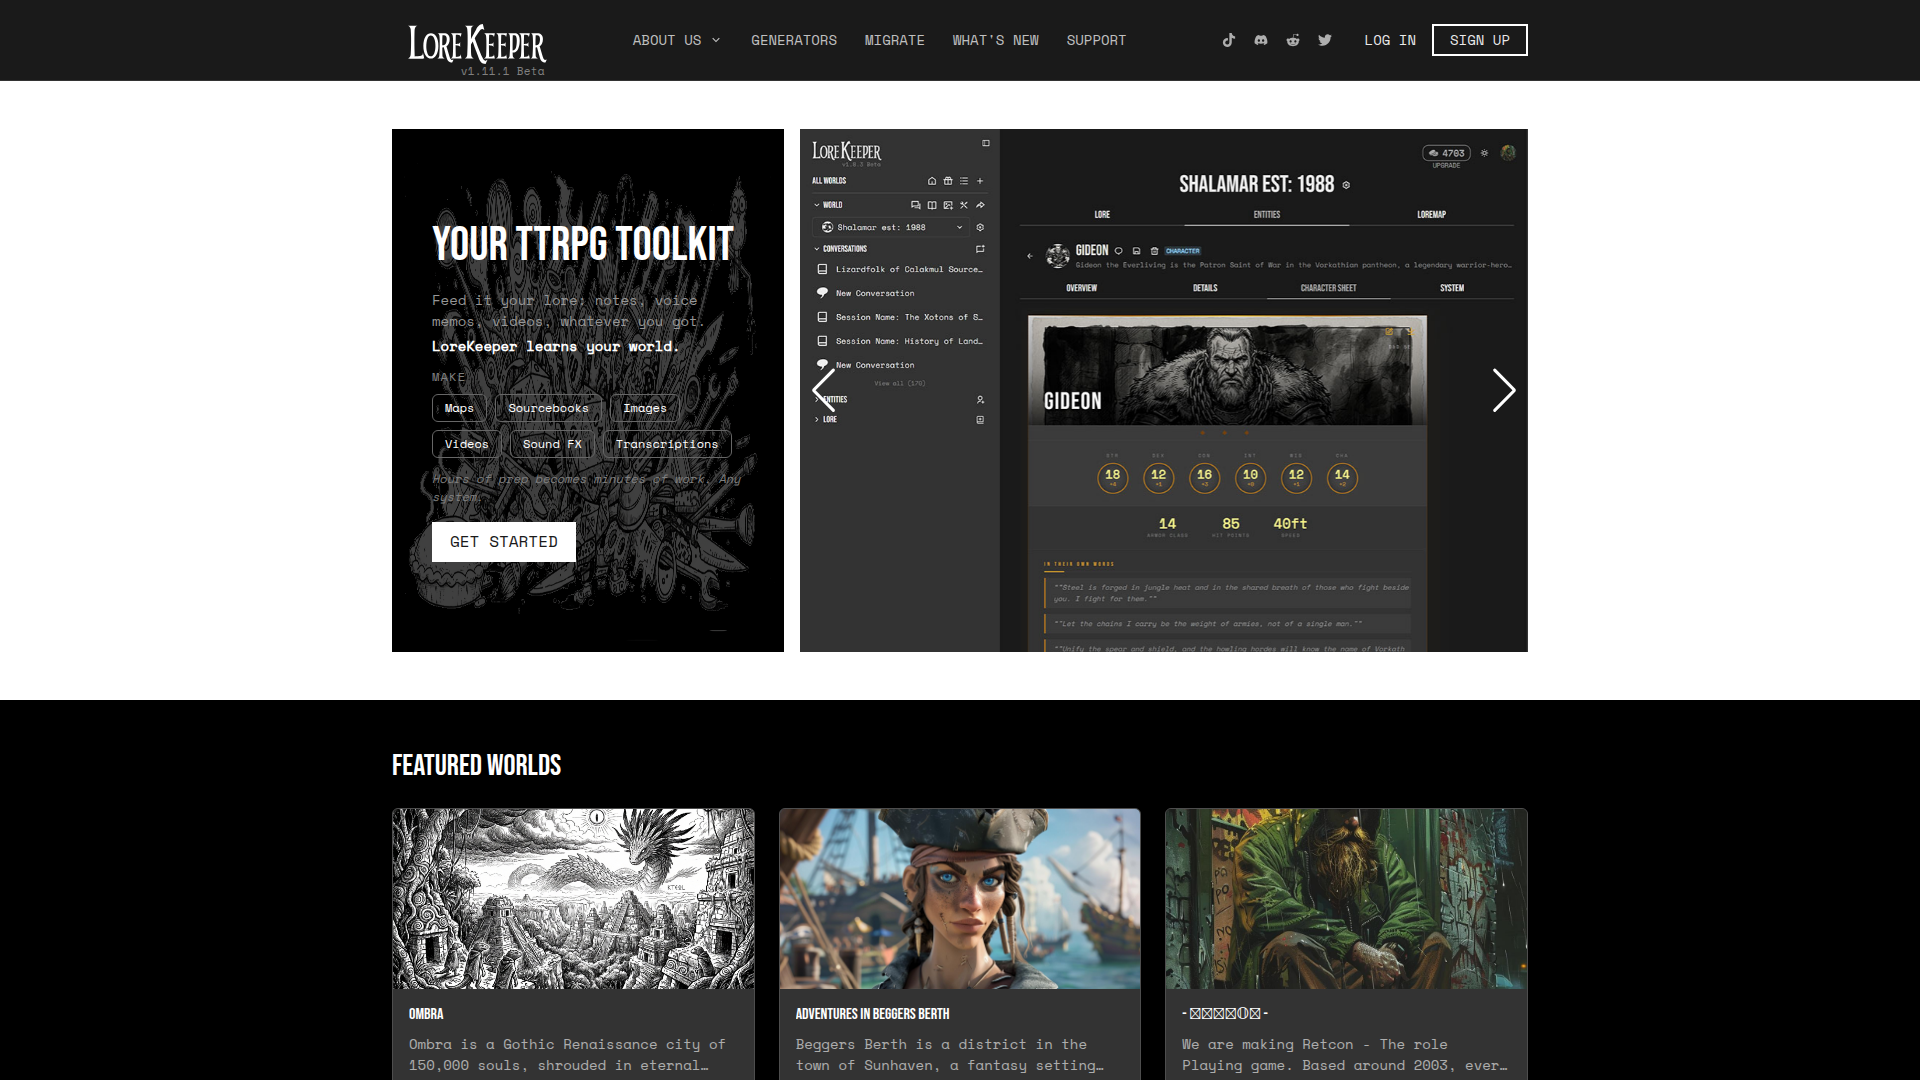Toggle the sidebar collapse icon in preview
This screenshot has height=1080, width=1920.
986,143
